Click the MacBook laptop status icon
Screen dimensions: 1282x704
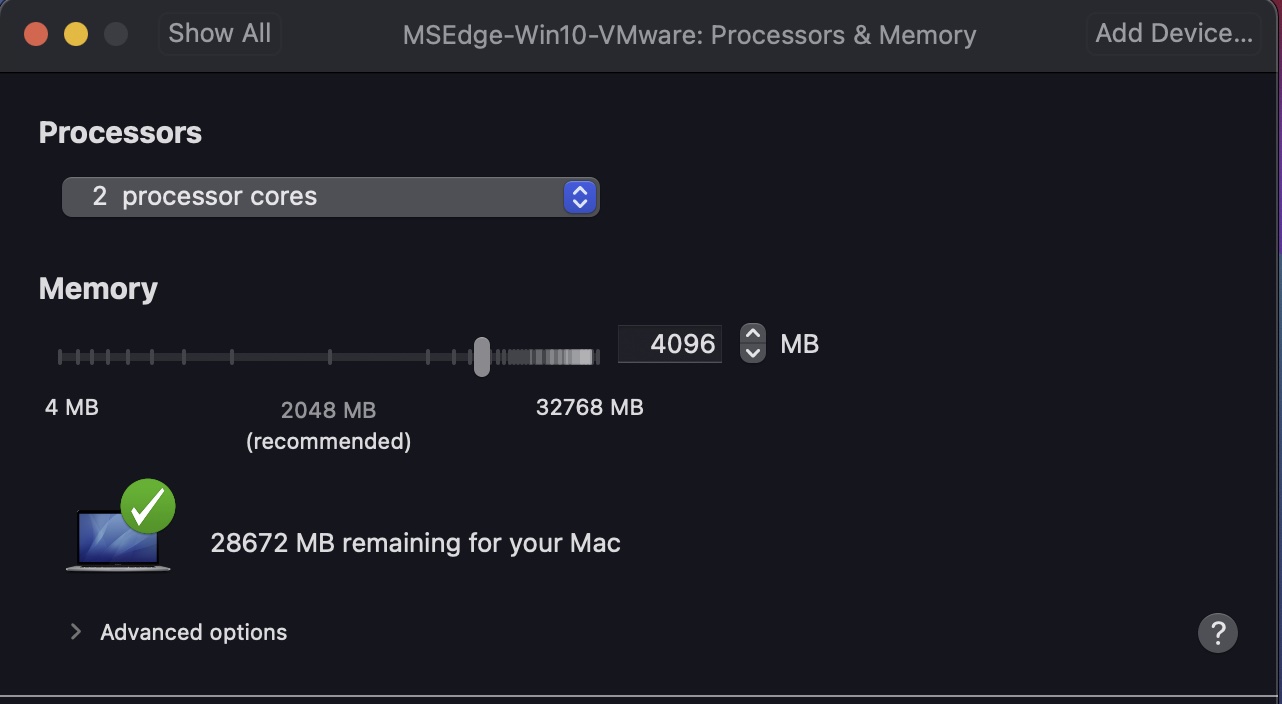coord(113,542)
